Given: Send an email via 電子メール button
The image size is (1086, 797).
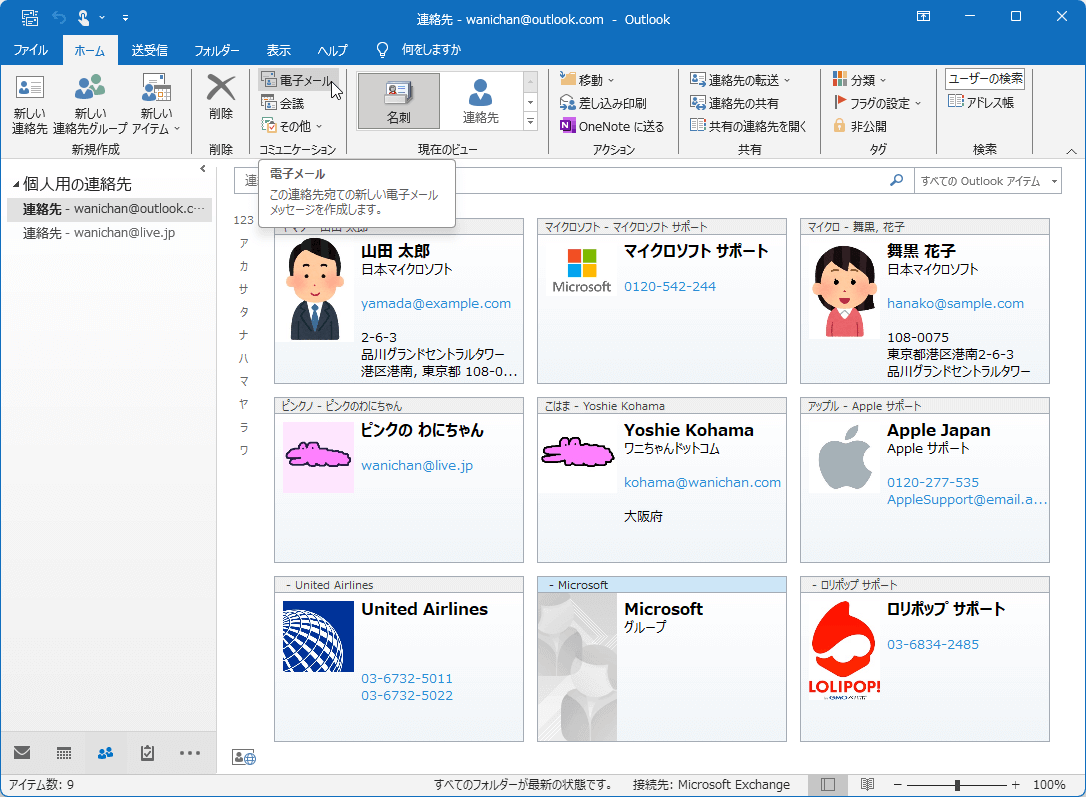Looking at the screenshot, I should [x=299, y=80].
